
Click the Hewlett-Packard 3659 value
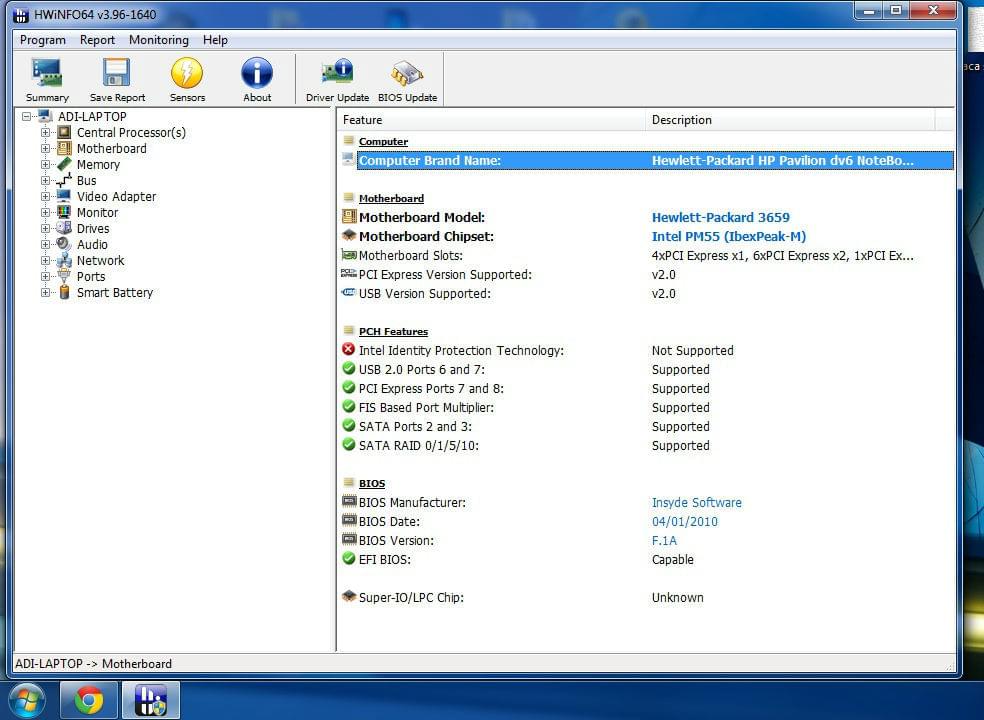(720, 217)
